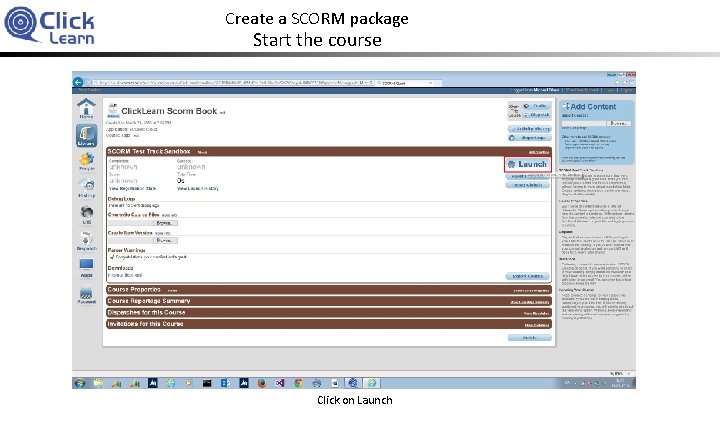
Task: Open View Registration State link
Action: pyautogui.click(x=132, y=189)
